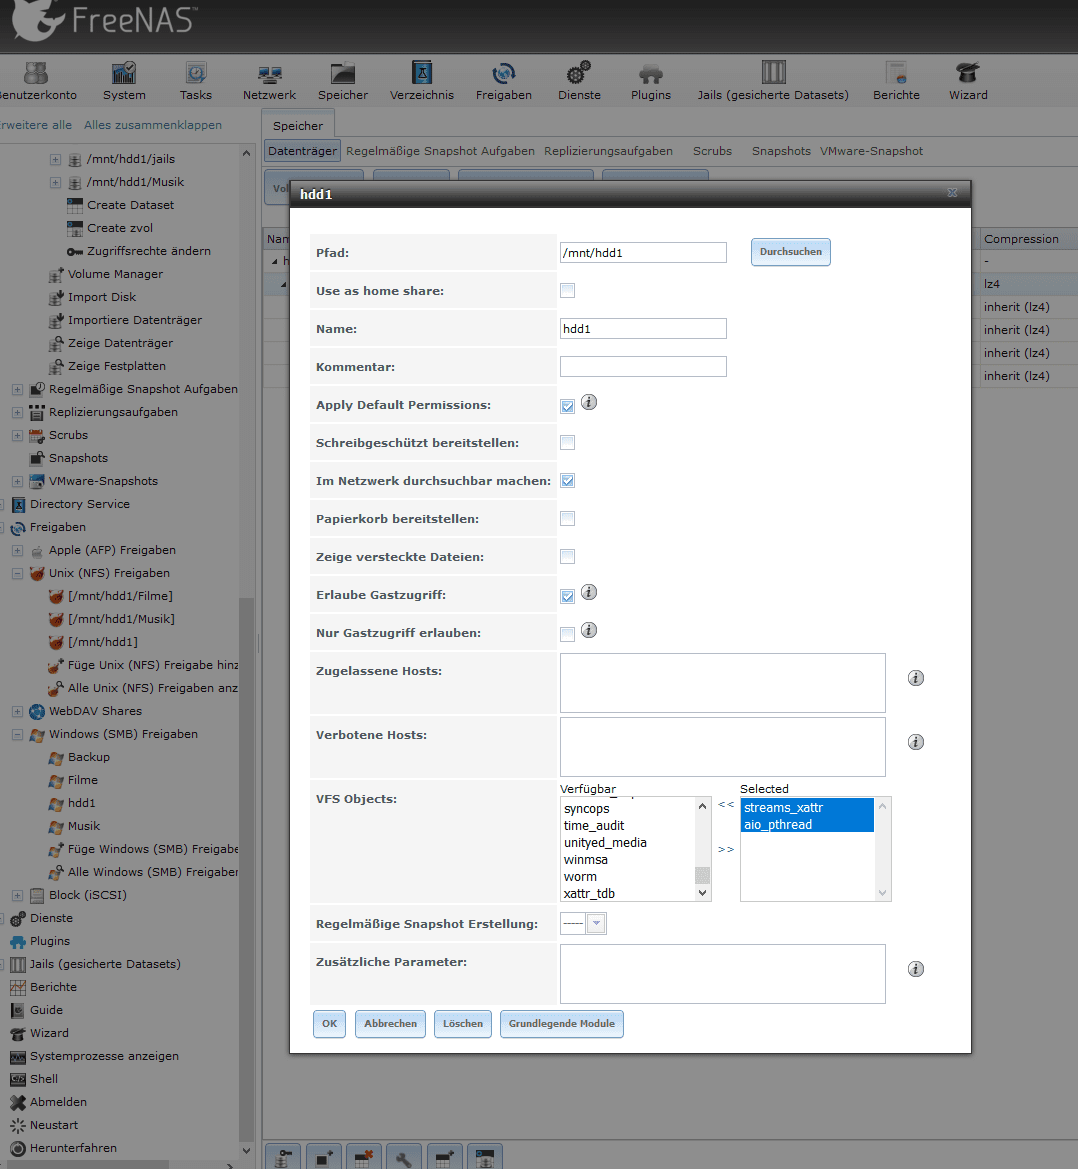Expand Regelmäßige Snapshot Aufgaben tree node

(17, 389)
